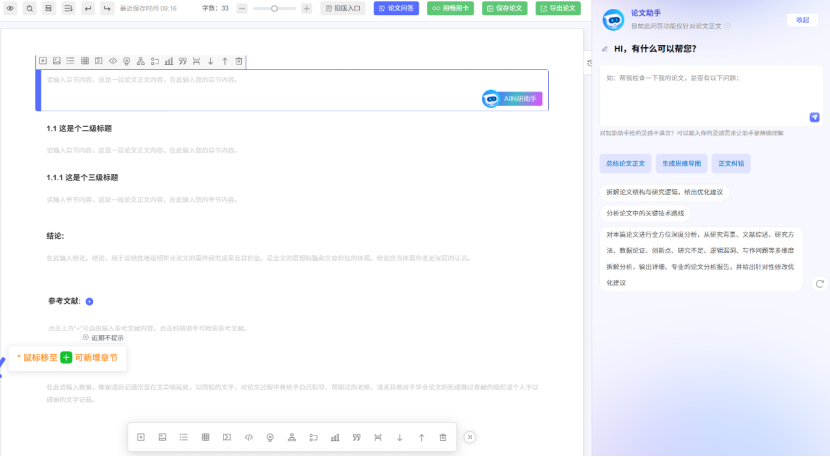Click the redo arrow in top toolbar

pos(107,8)
